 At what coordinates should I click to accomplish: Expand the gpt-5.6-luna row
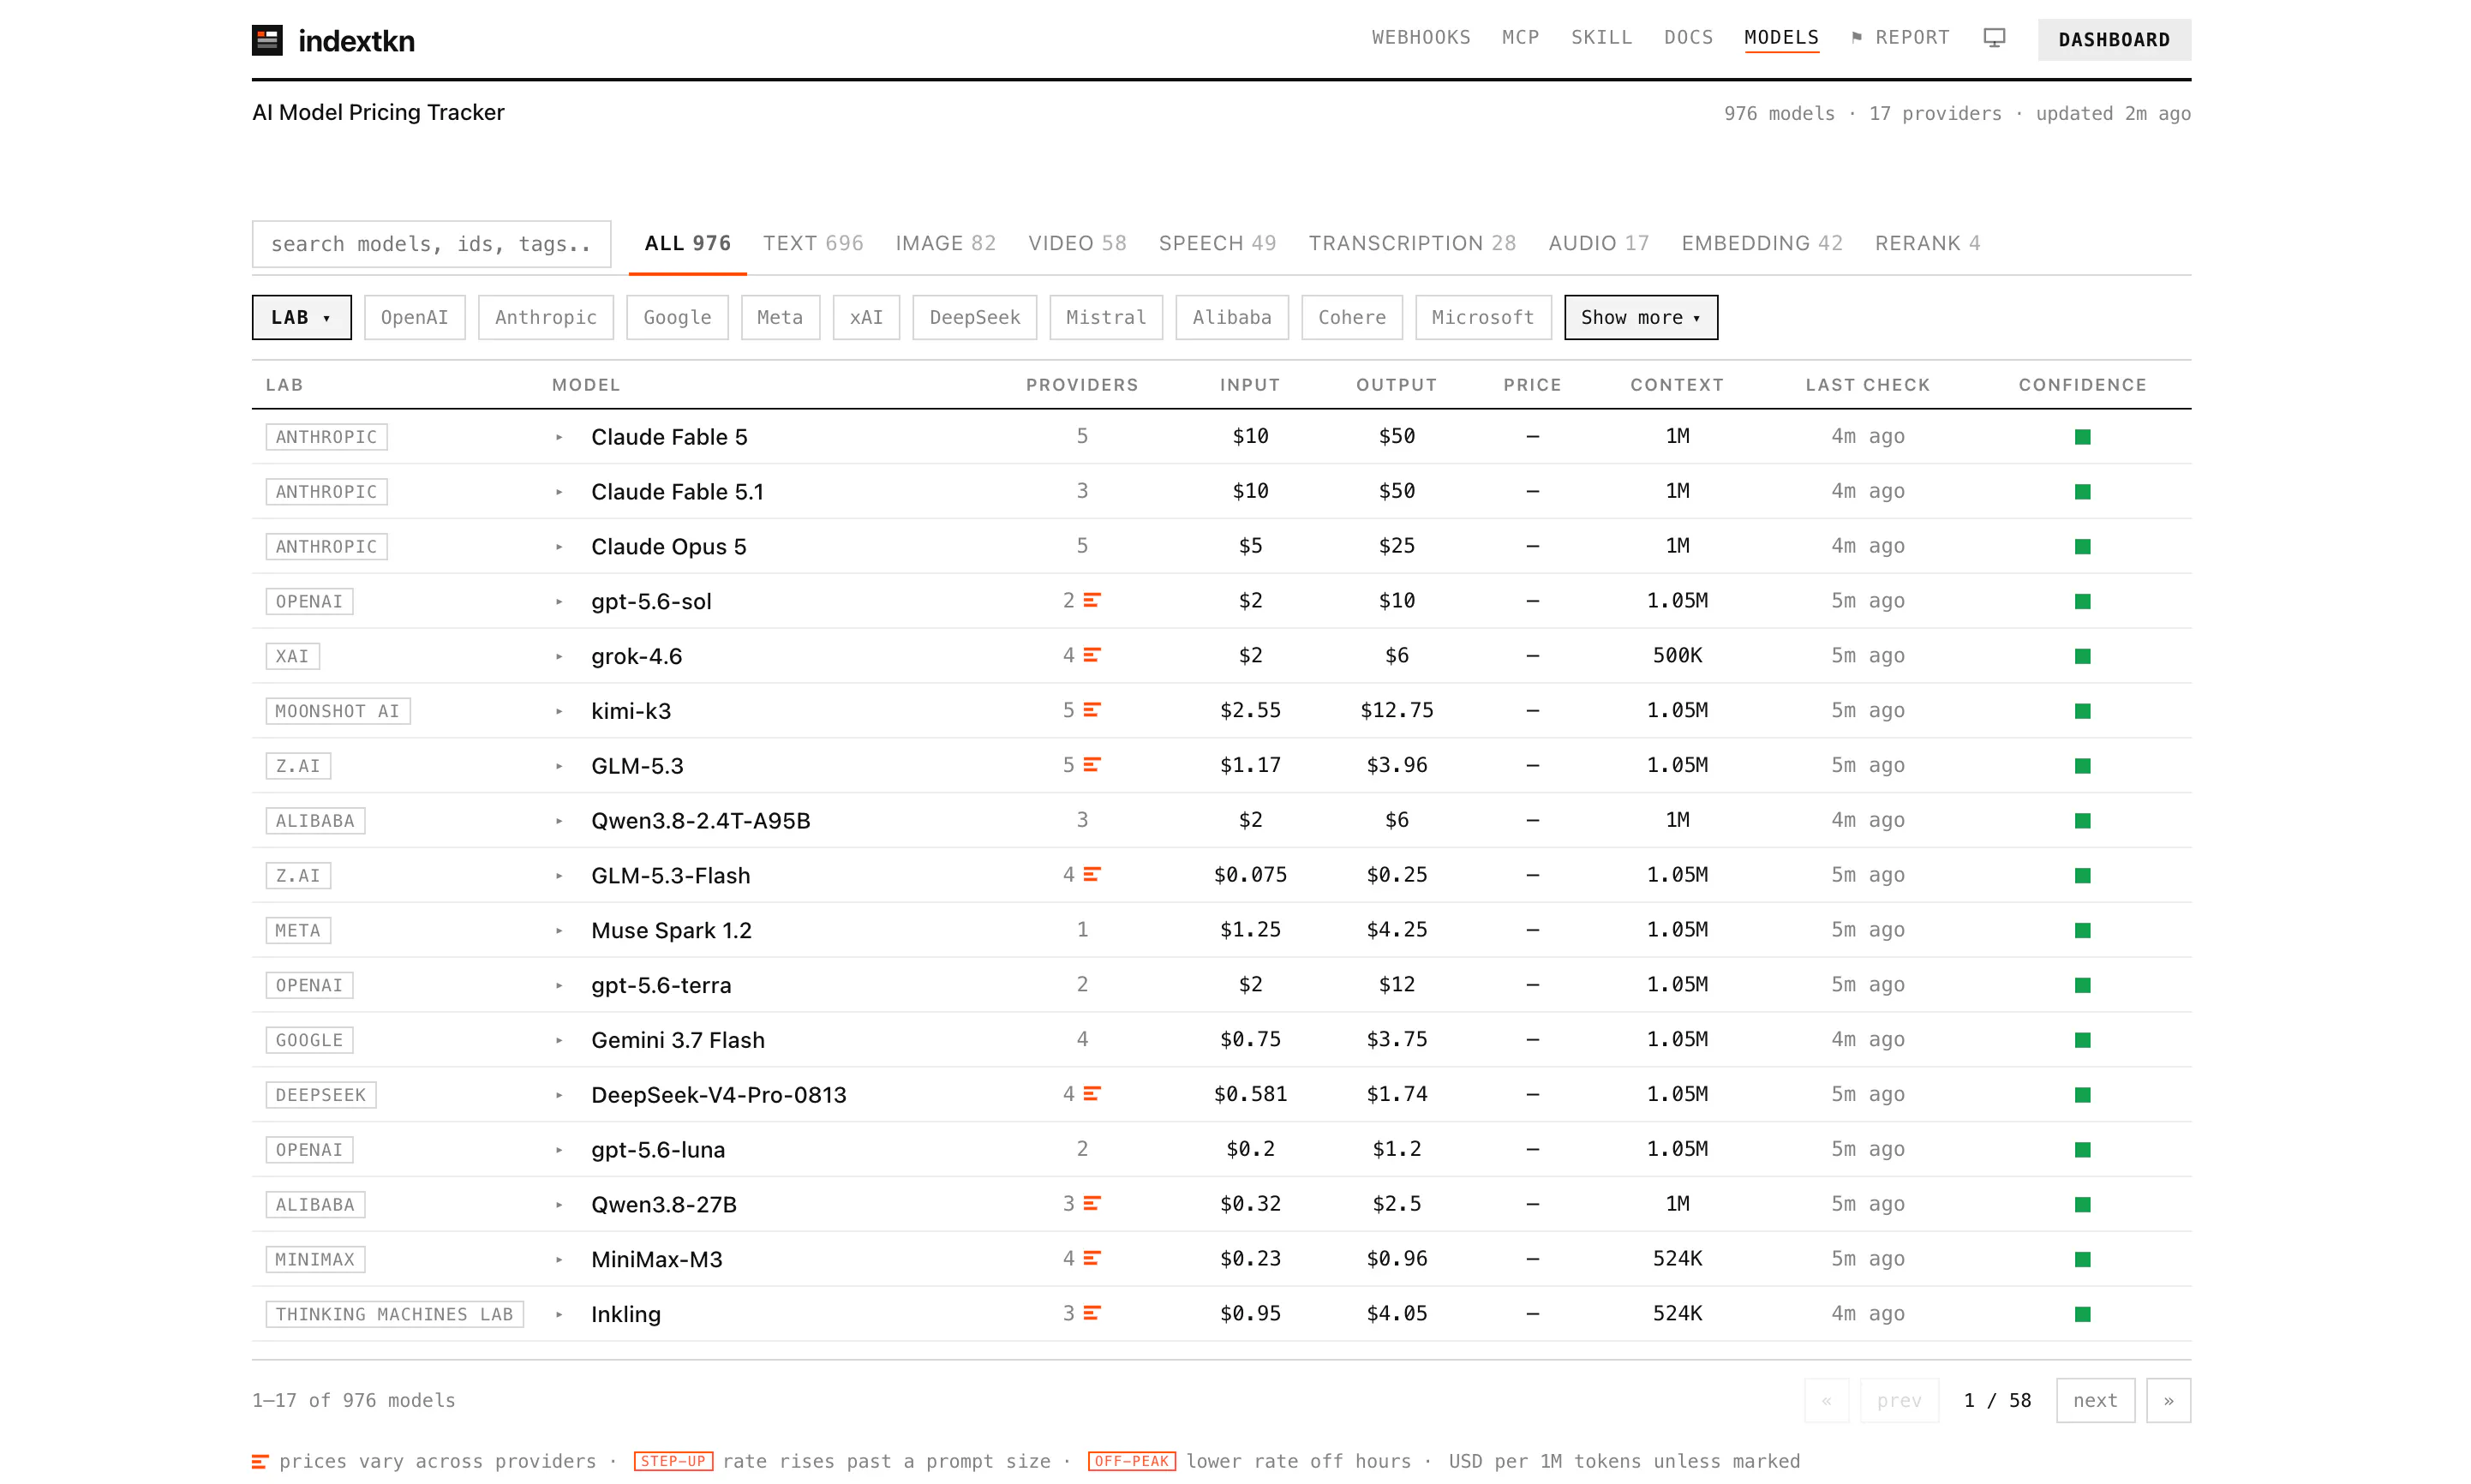point(559,1150)
